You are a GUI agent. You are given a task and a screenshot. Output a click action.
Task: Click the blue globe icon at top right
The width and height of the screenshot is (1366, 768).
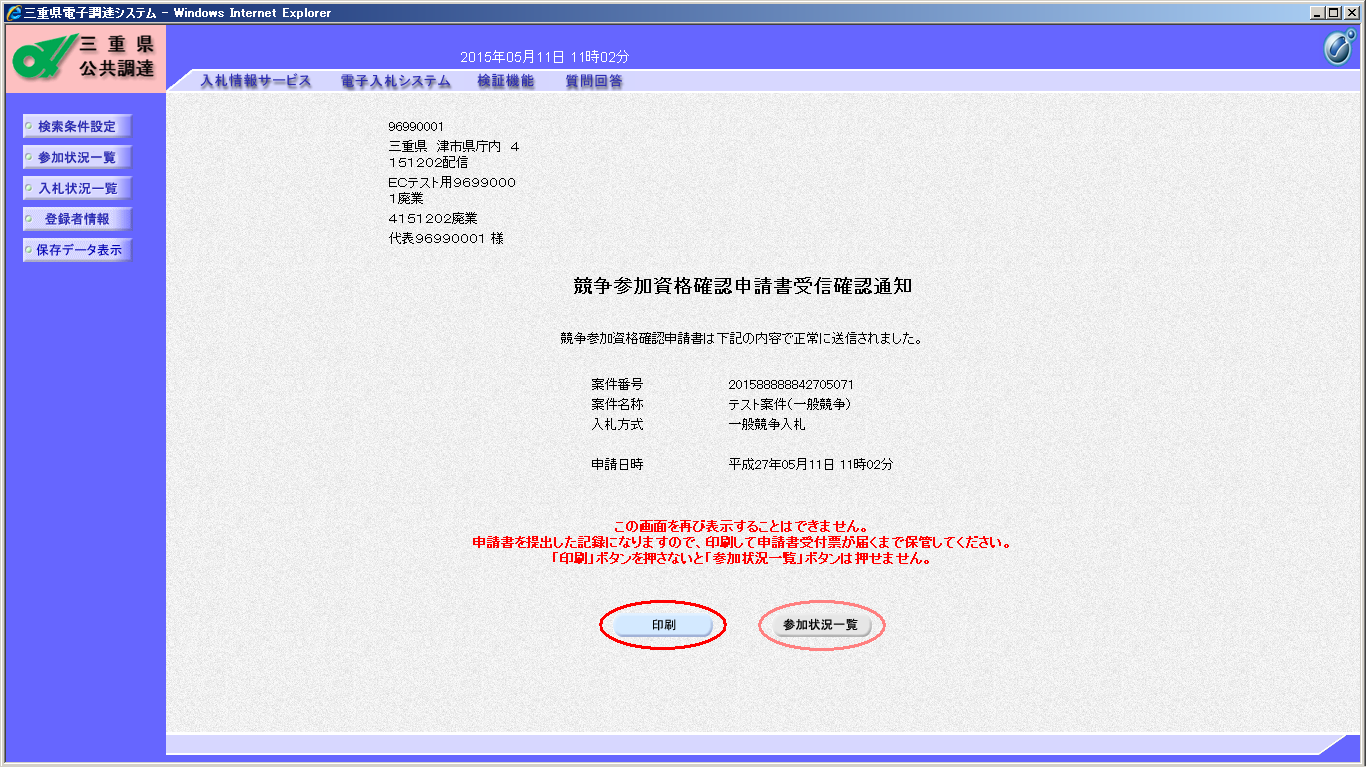(x=1338, y=48)
